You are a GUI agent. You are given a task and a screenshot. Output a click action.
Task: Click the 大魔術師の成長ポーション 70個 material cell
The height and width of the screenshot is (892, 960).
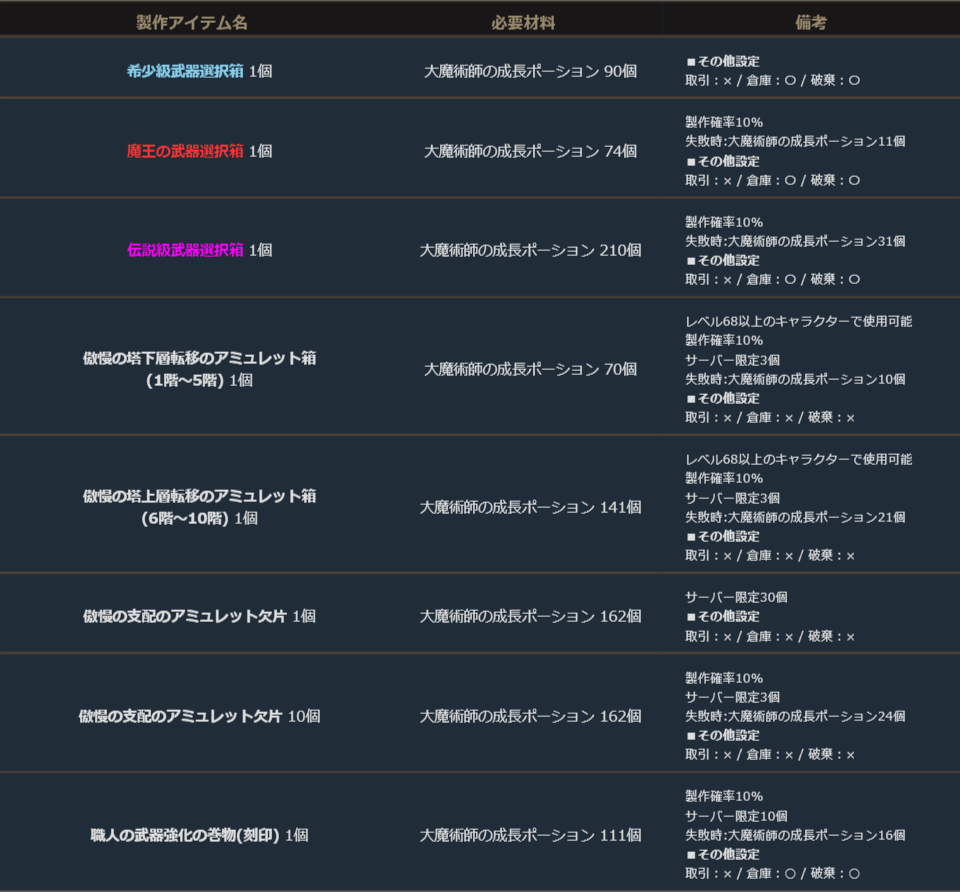[530, 369]
